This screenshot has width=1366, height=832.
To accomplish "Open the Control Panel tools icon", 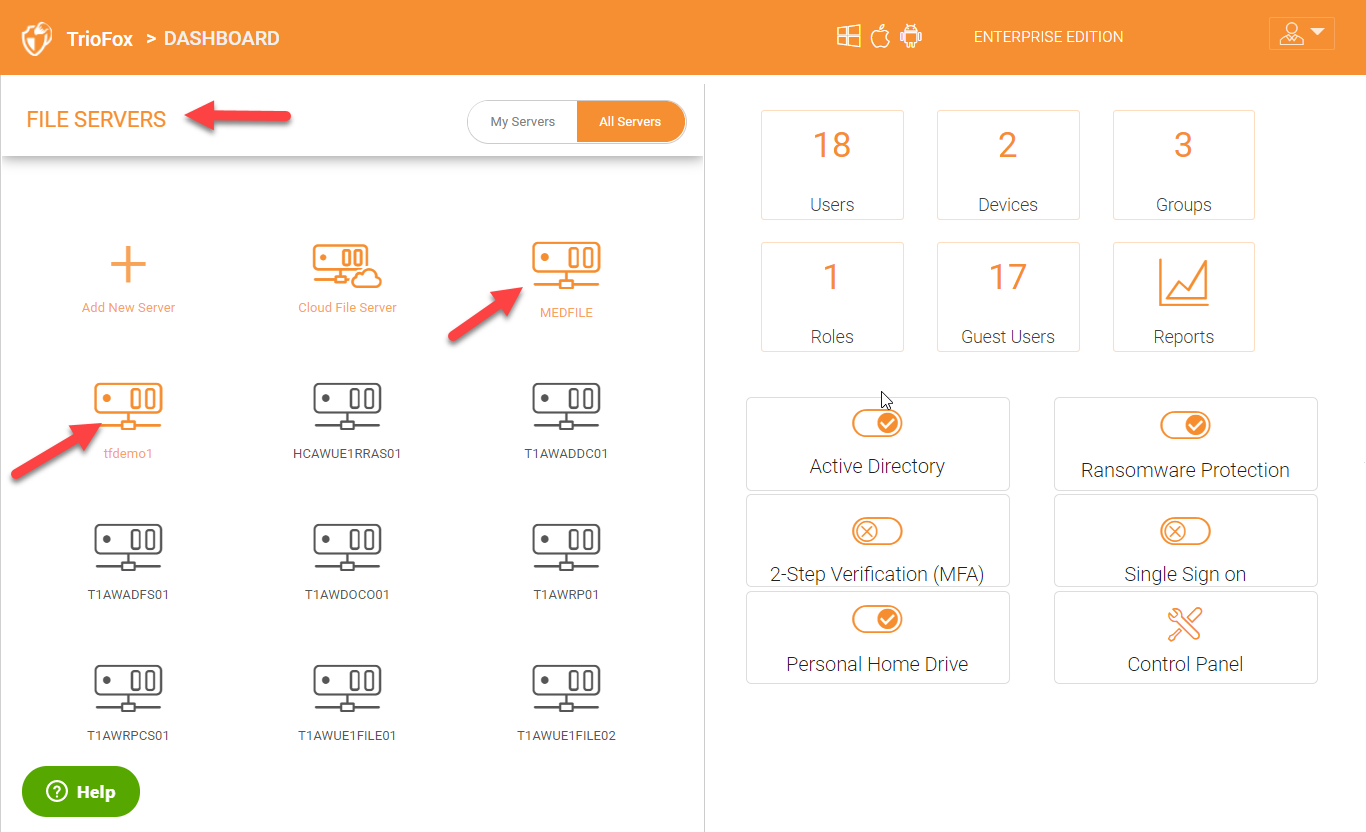I will 1185,624.
